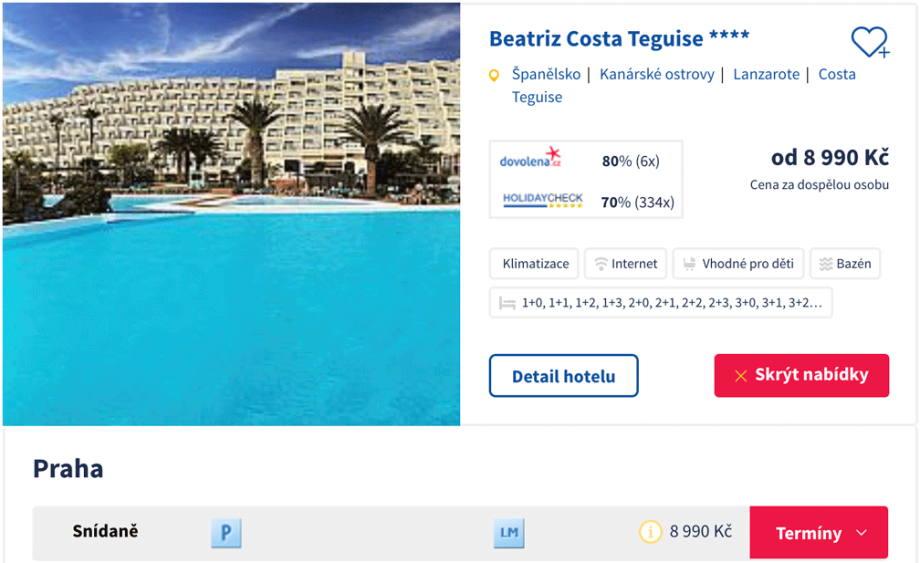Follow the Španělsko location link
Viewport: 920px width, 563px height.
point(546,74)
